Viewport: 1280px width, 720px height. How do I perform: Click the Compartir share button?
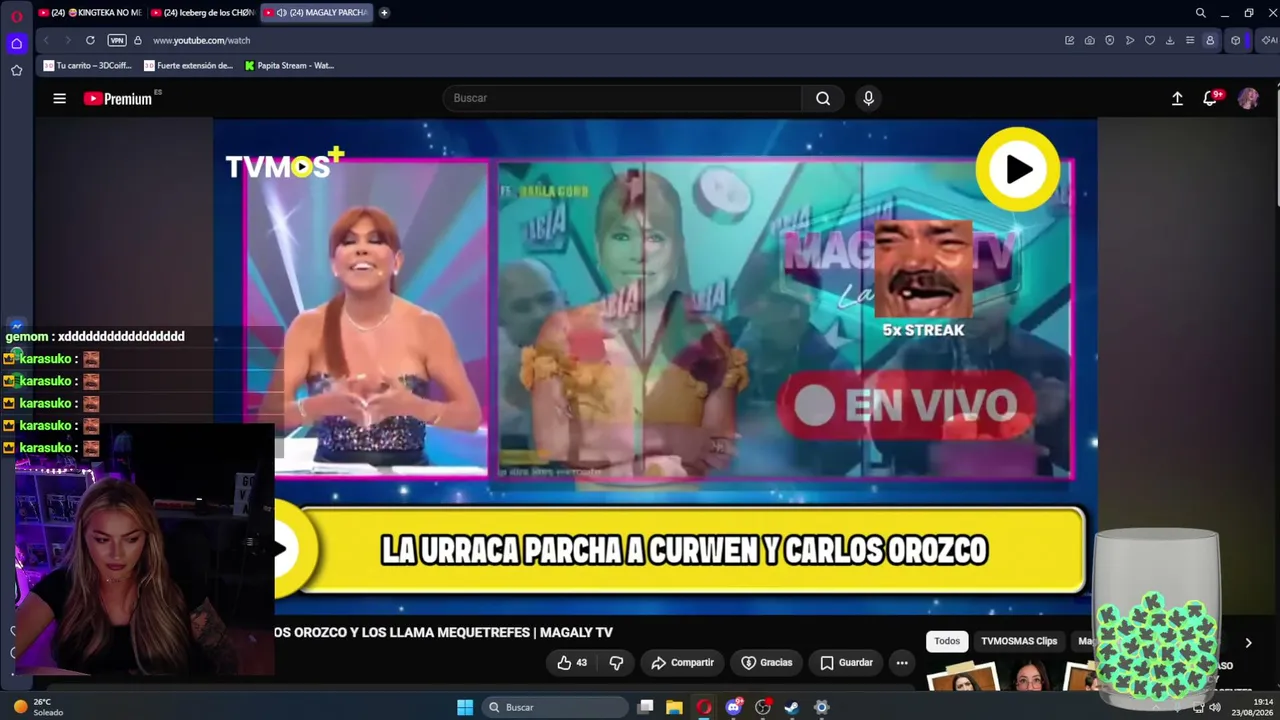tap(683, 663)
